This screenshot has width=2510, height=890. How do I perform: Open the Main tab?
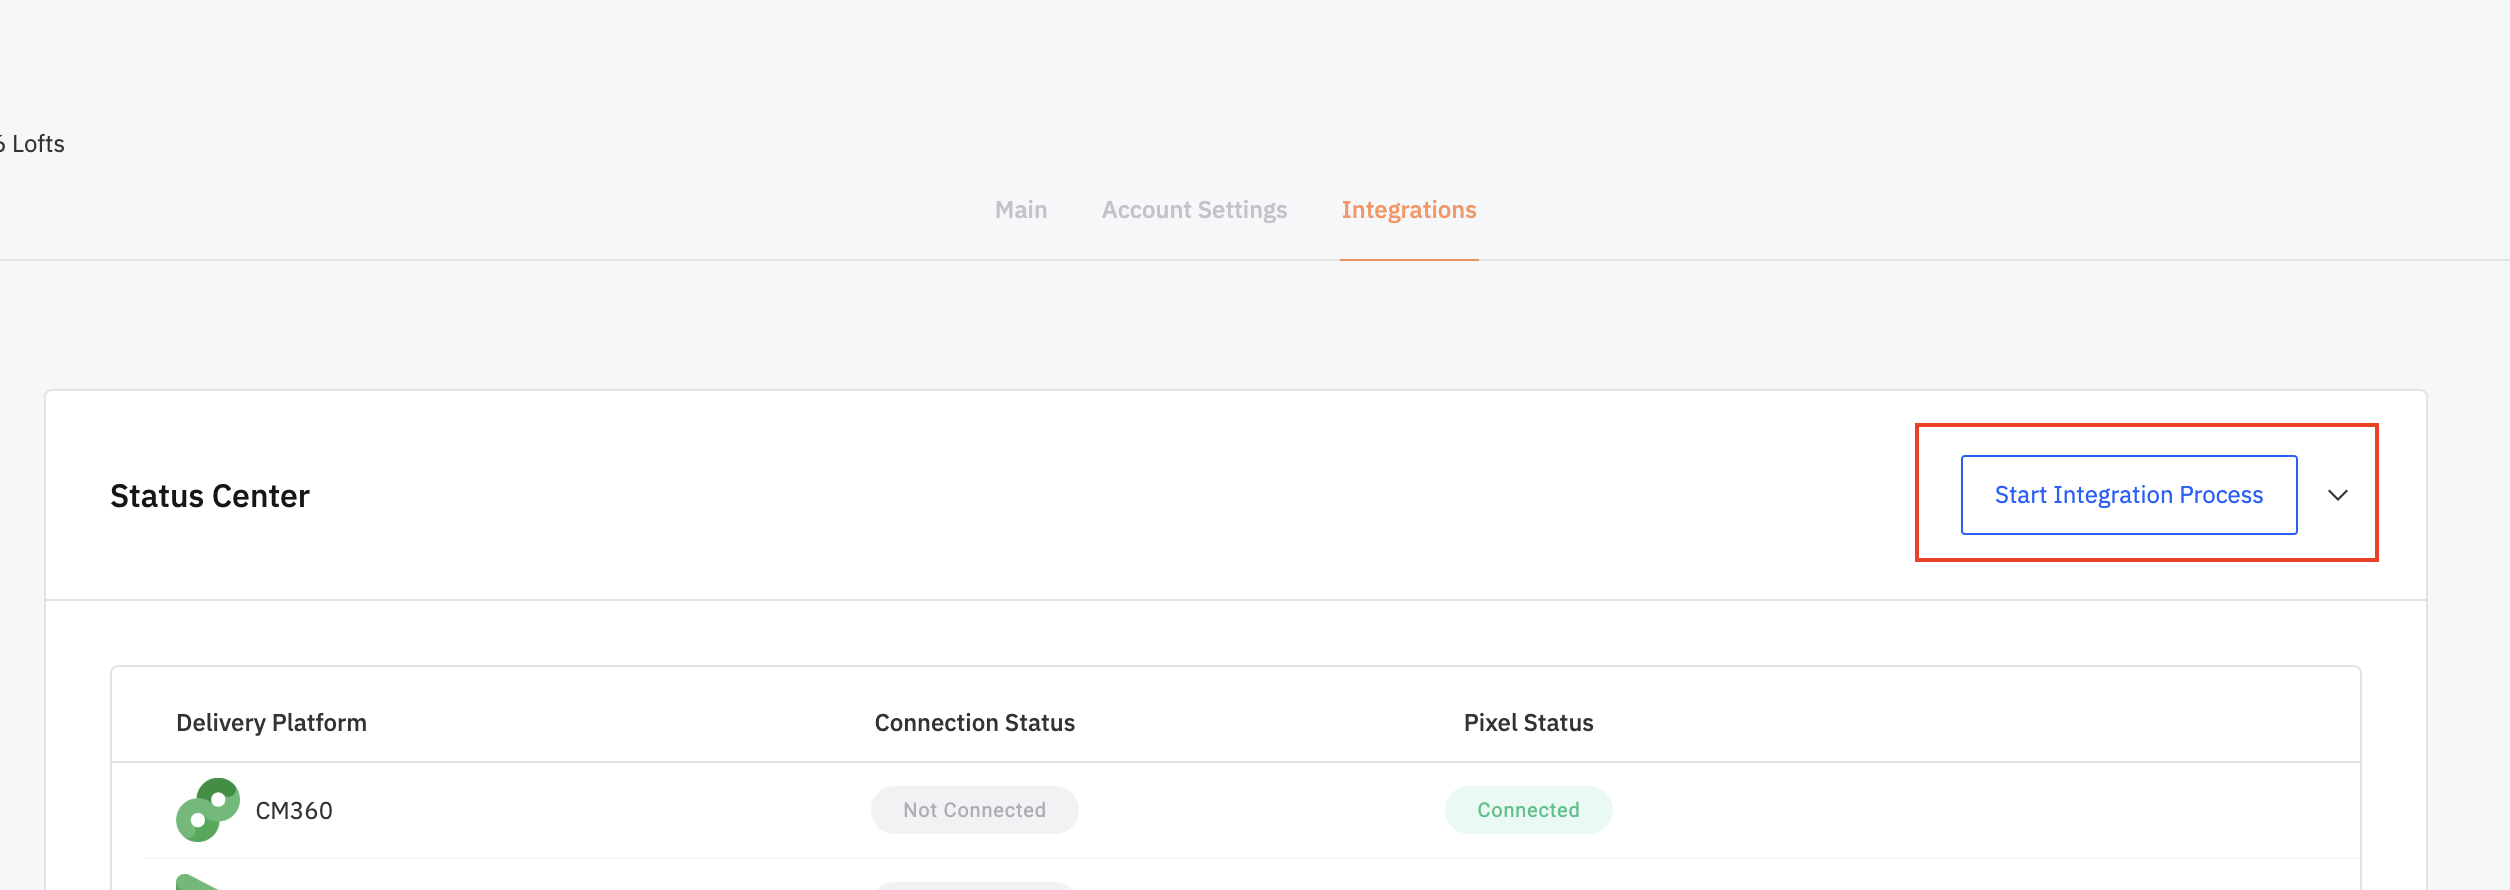1020,210
